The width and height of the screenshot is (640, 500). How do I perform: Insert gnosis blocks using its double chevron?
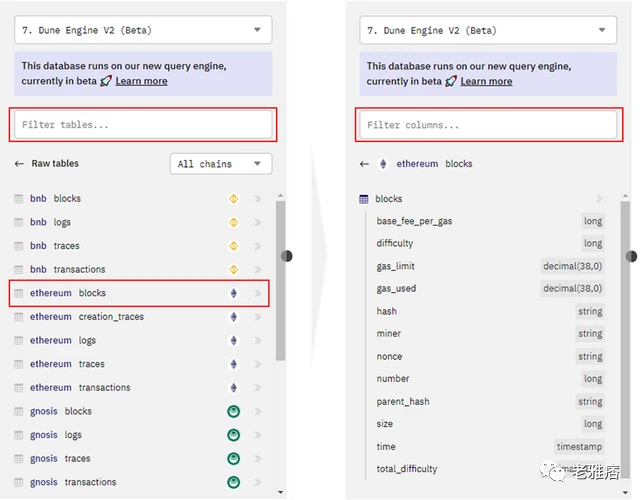258,411
